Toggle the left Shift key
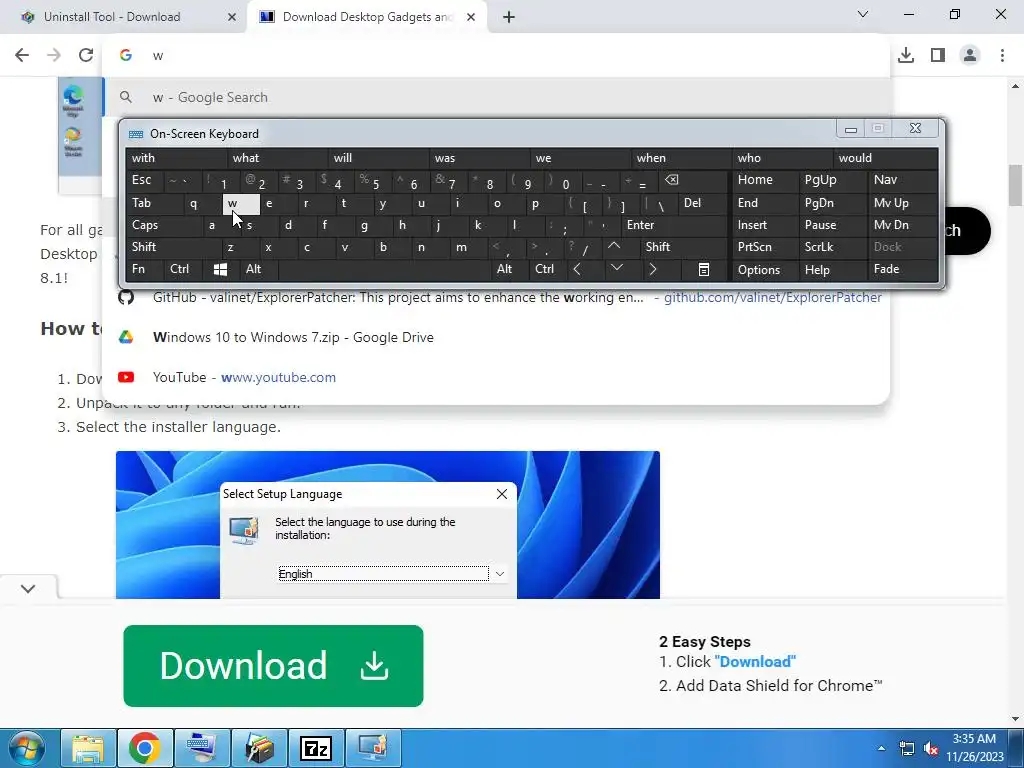Viewport: 1024px width, 768px height. point(173,247)
